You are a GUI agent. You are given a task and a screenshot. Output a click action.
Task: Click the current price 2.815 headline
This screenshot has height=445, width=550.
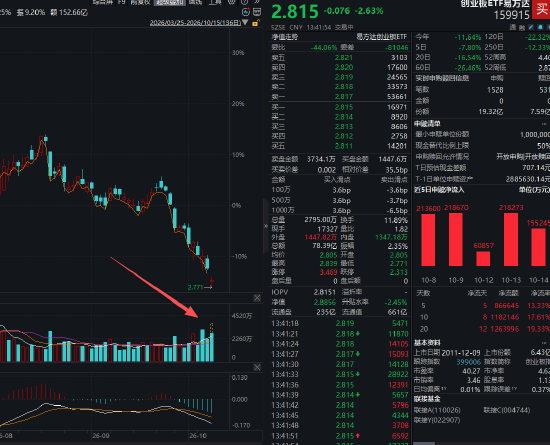coord(295,12)
